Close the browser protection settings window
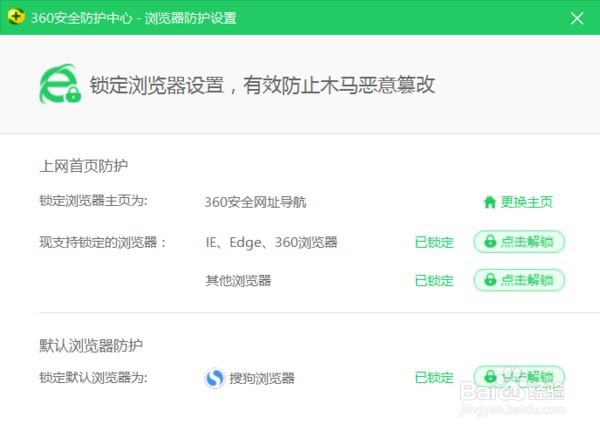This screenshot has width=600, height=431. click(577, 18)
